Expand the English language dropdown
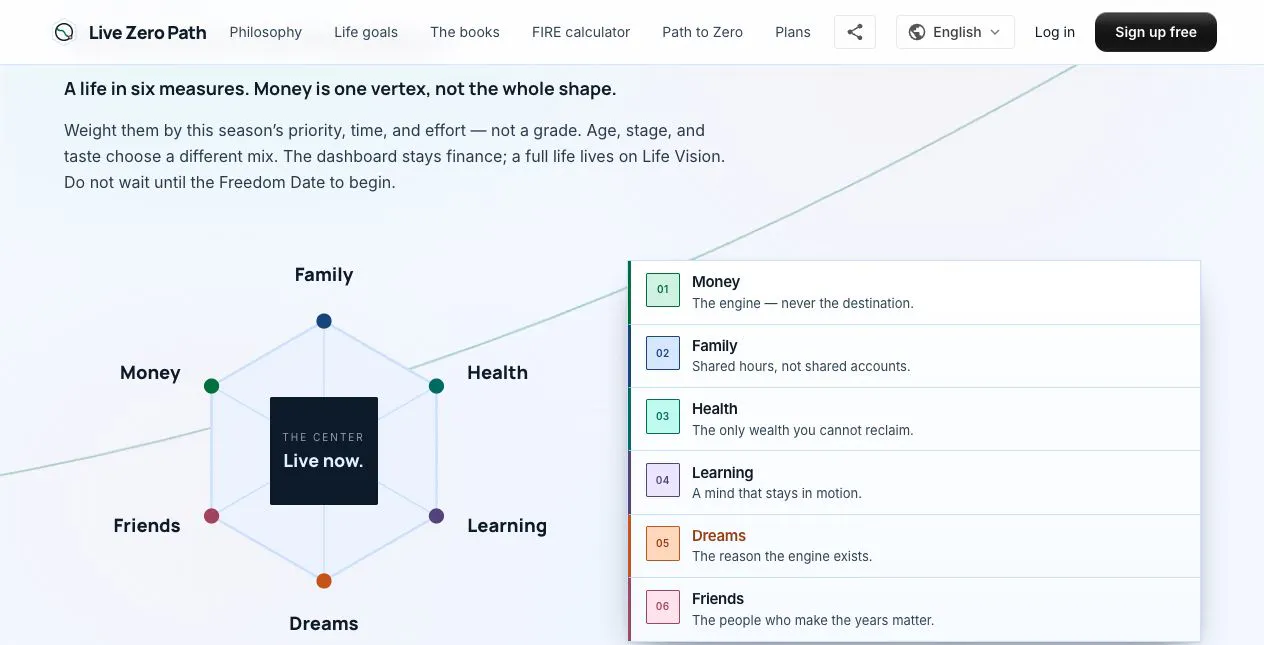1264x645 pixels. pyautogui.click(x=955, y=32)
